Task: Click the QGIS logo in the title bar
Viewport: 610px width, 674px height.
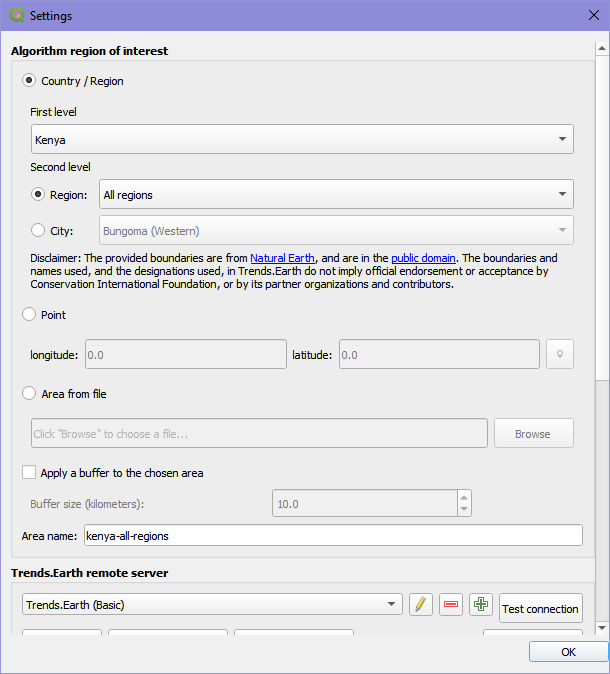Action: click(17, 15)
